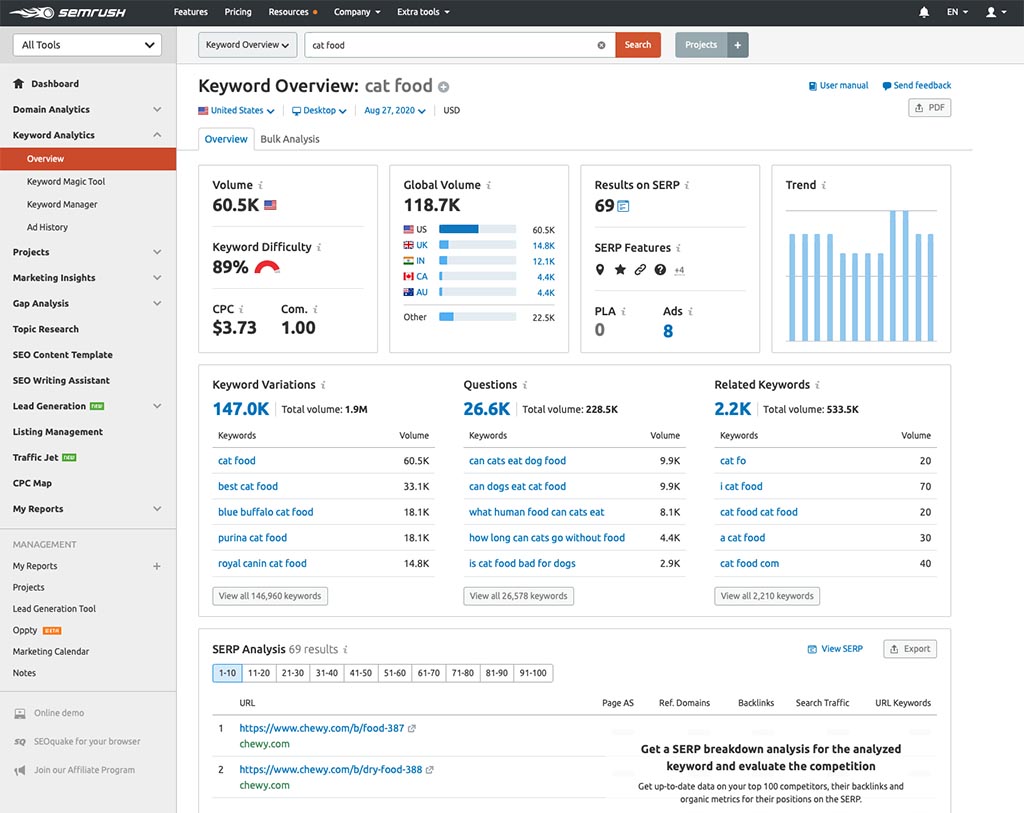The image size is (1024, 813).
Task: Open external link icon for chewy food-387 URL
Action: 411,728
